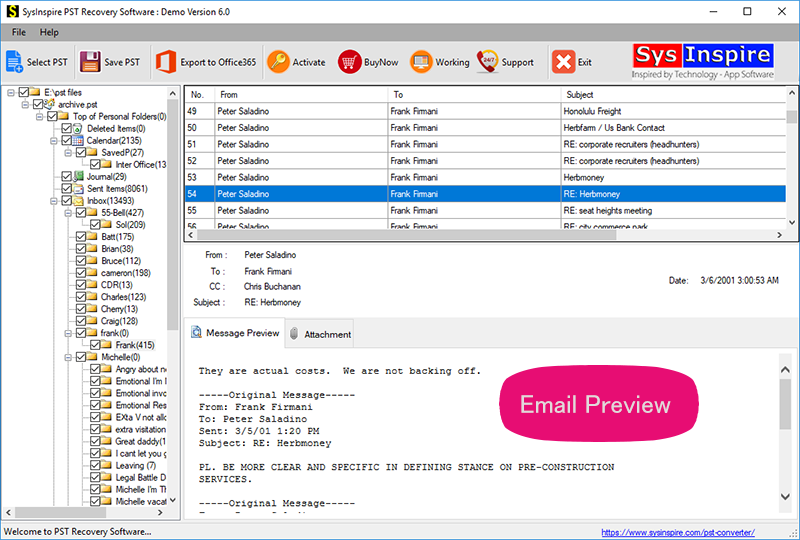Collapse the frank(0) node

68,333
